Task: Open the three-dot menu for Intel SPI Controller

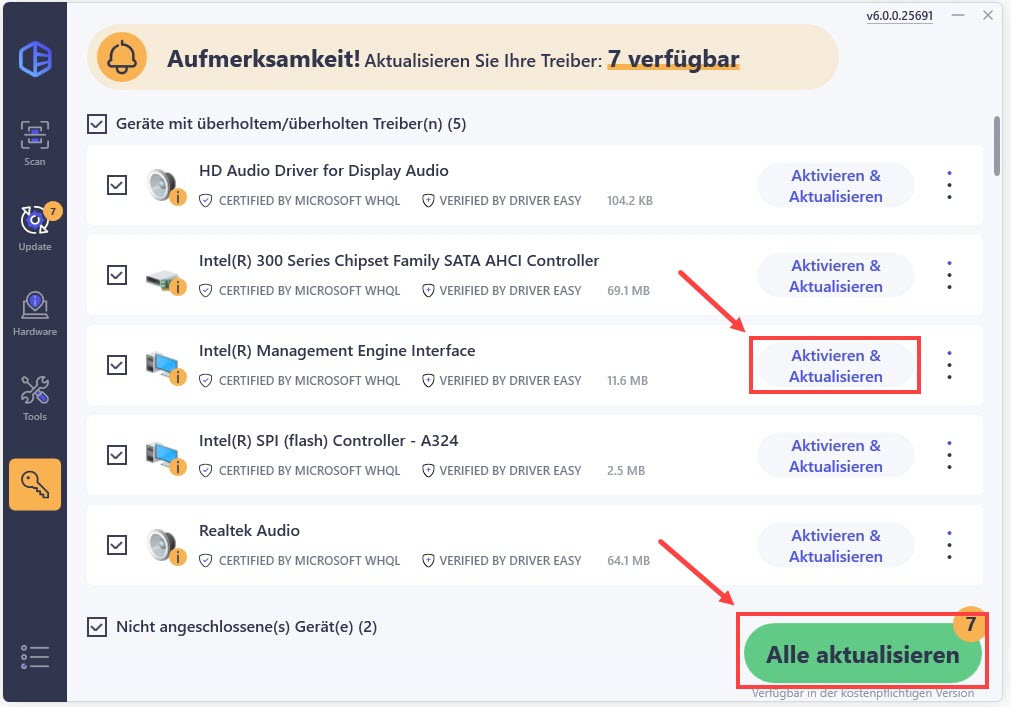Action: [948, 454]
